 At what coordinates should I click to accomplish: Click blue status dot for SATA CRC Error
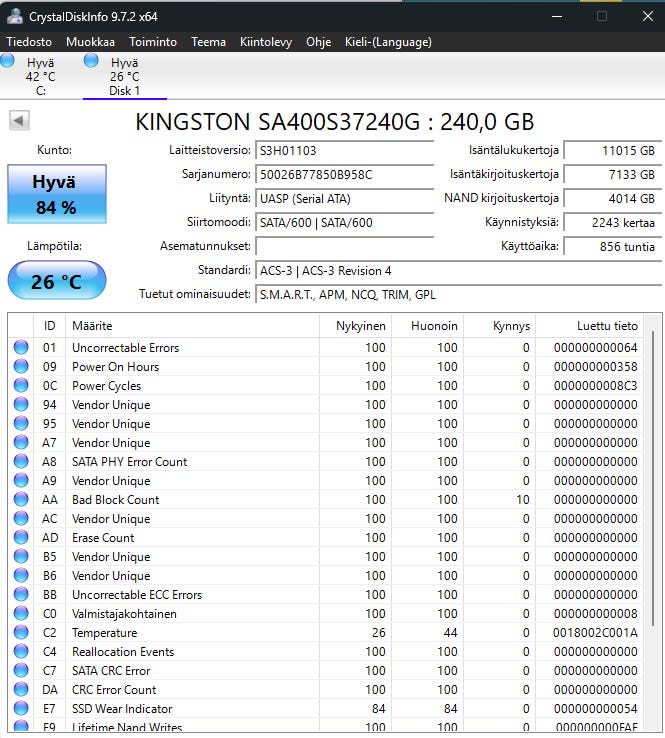point(21,670)
